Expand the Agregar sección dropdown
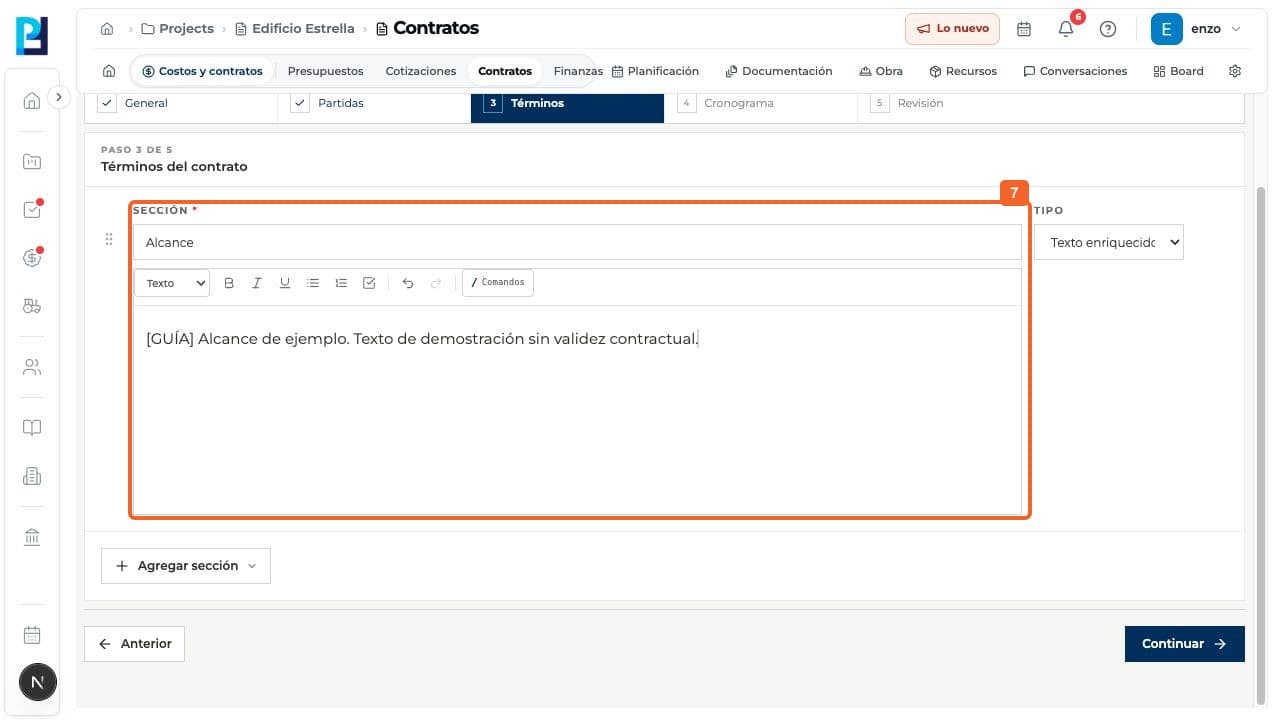 pos(186,566)
